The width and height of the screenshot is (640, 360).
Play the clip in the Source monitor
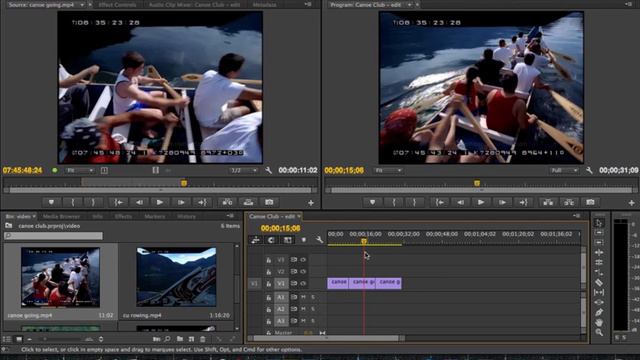point(160,202)
